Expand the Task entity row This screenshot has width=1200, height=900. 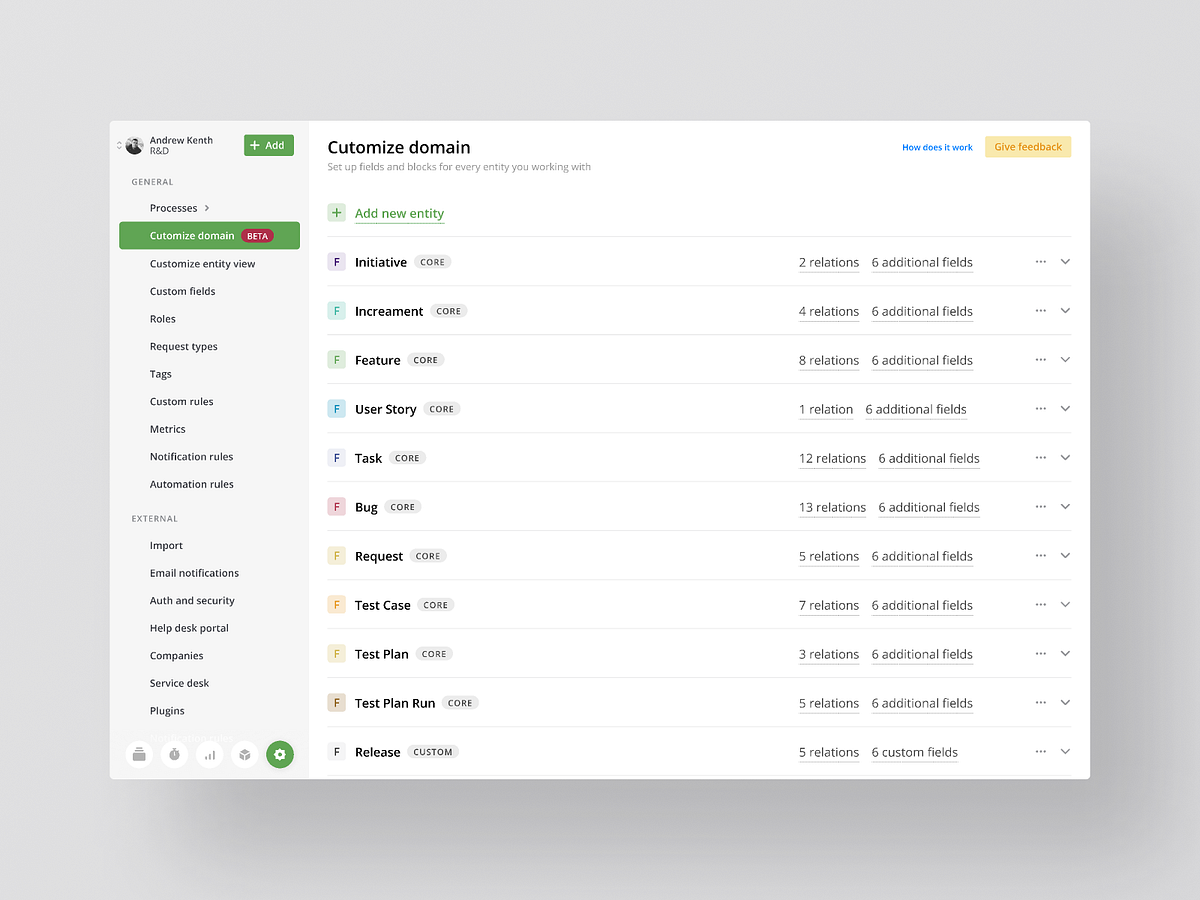pyautogui.click(x=1065, y=458)
